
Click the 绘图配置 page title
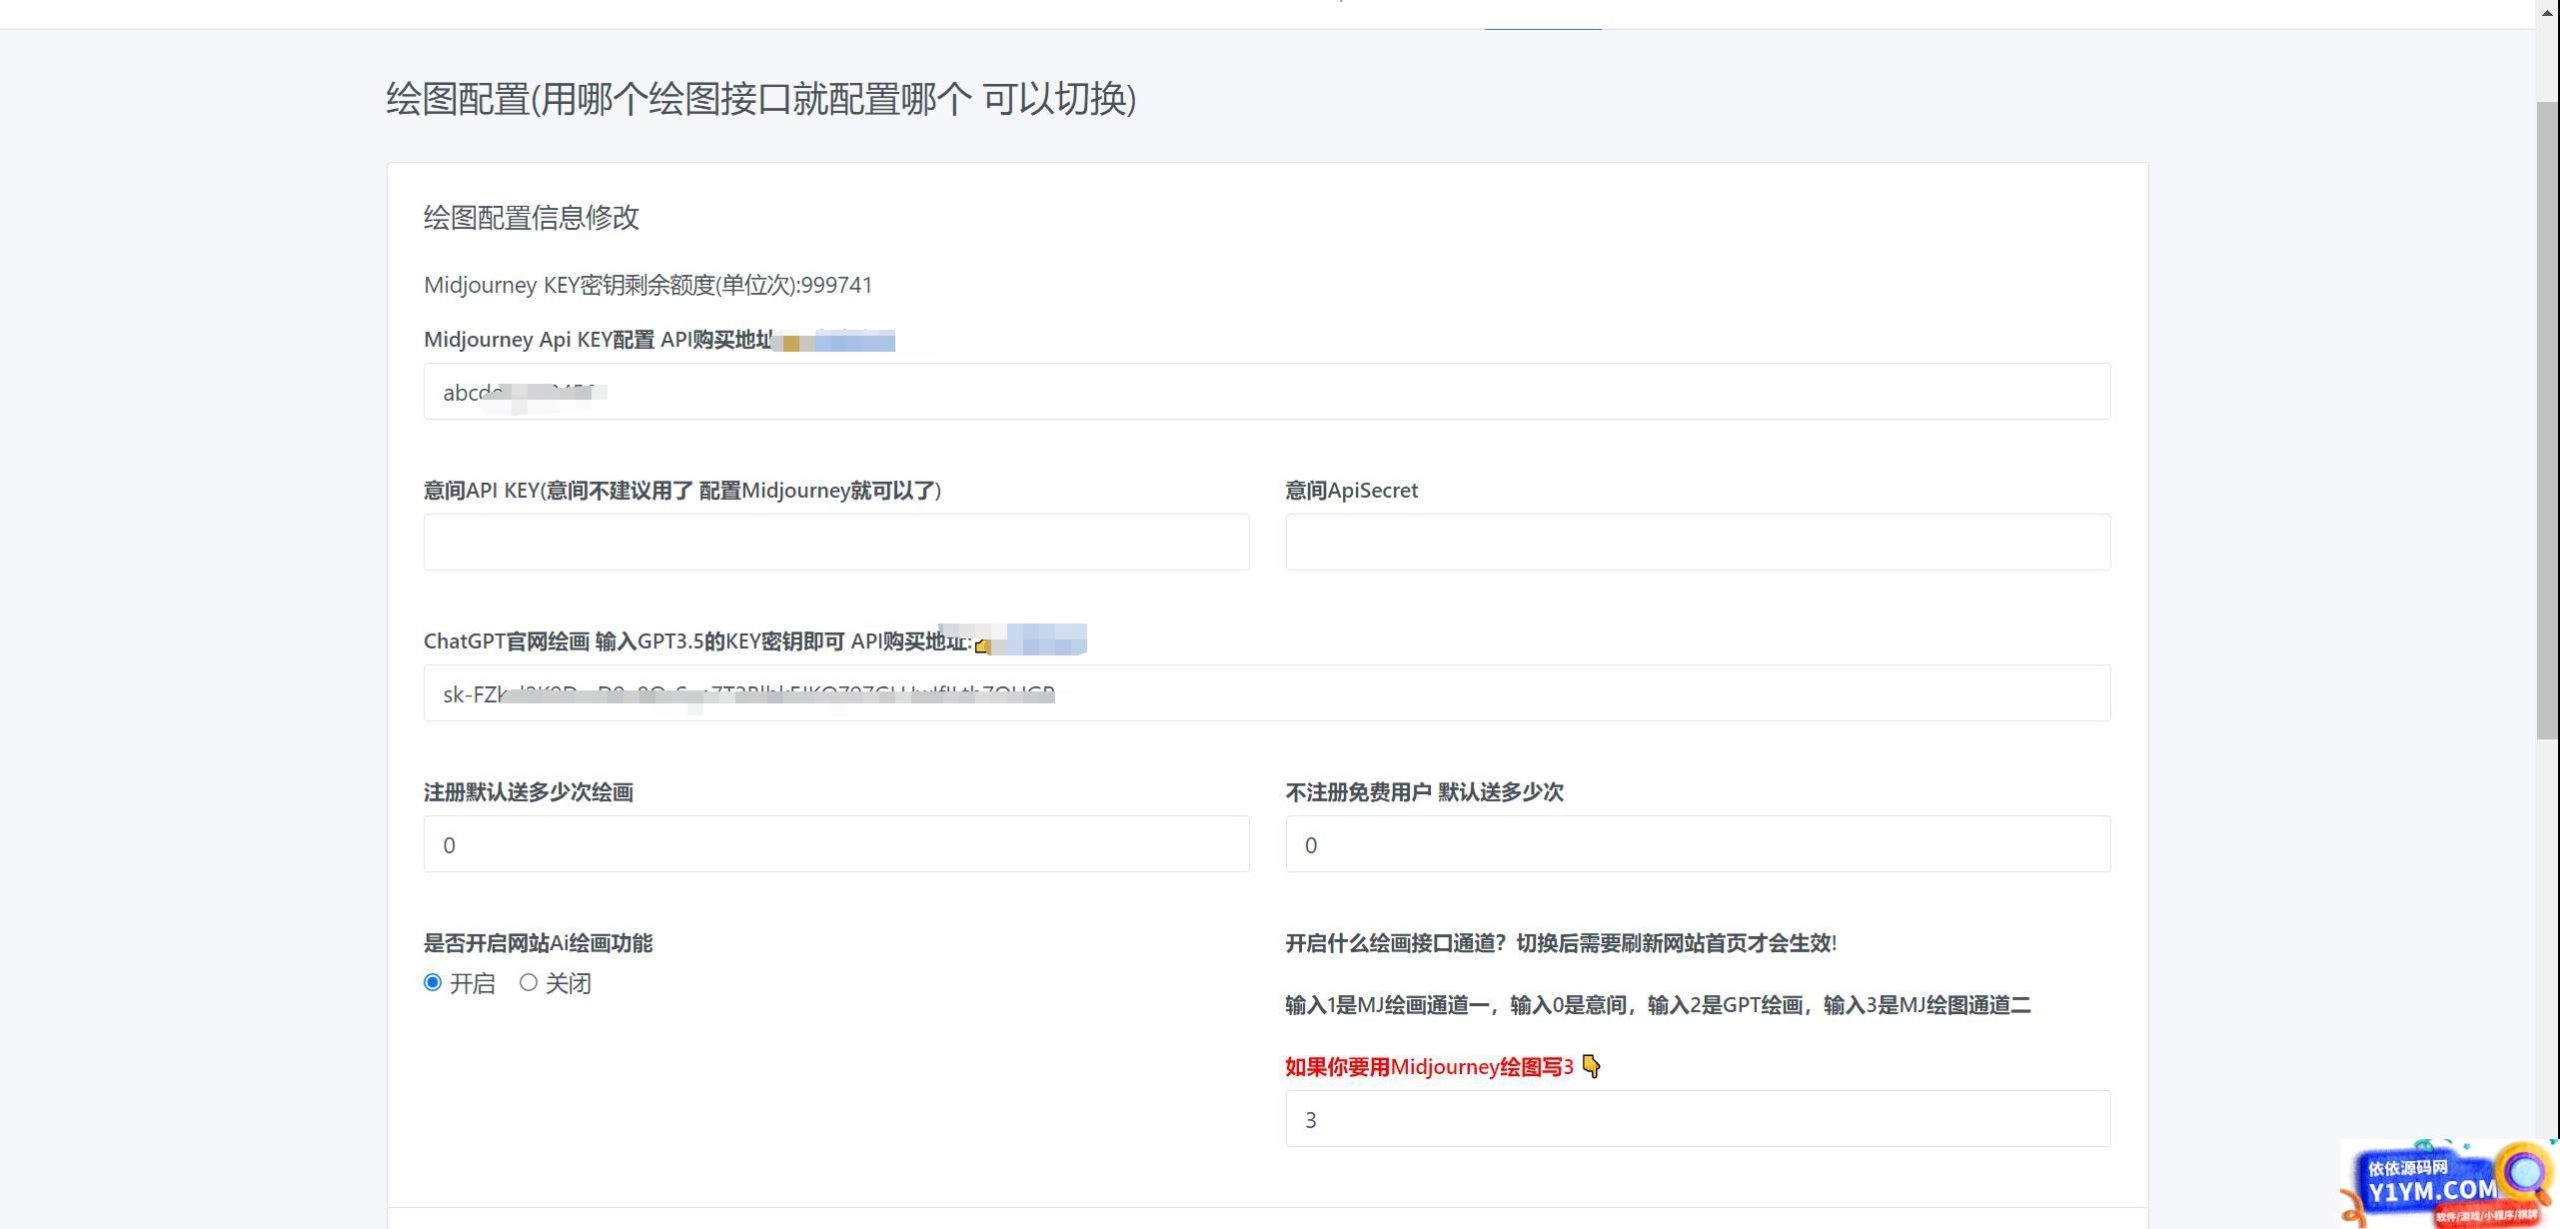click(x=761, y=99)
